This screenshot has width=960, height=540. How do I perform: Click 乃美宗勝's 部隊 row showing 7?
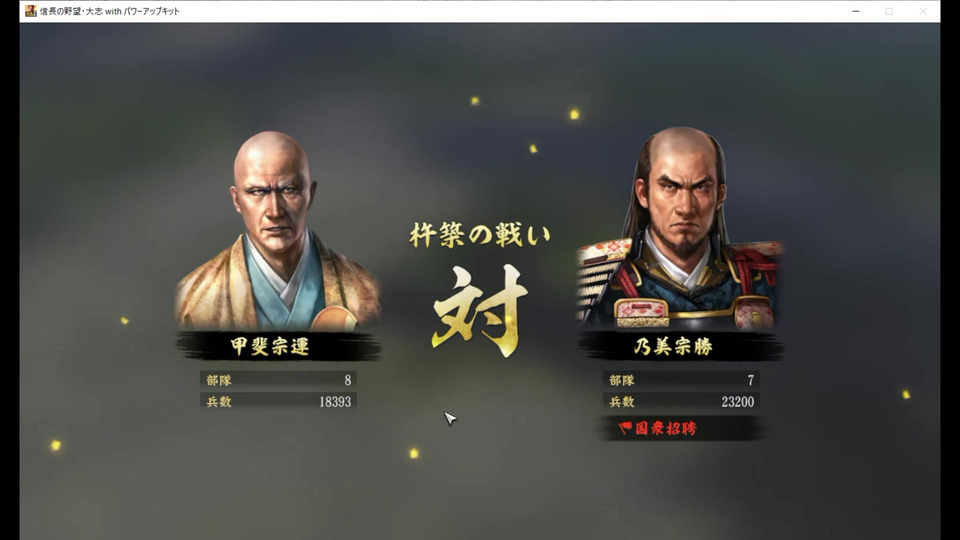point(681,380)
